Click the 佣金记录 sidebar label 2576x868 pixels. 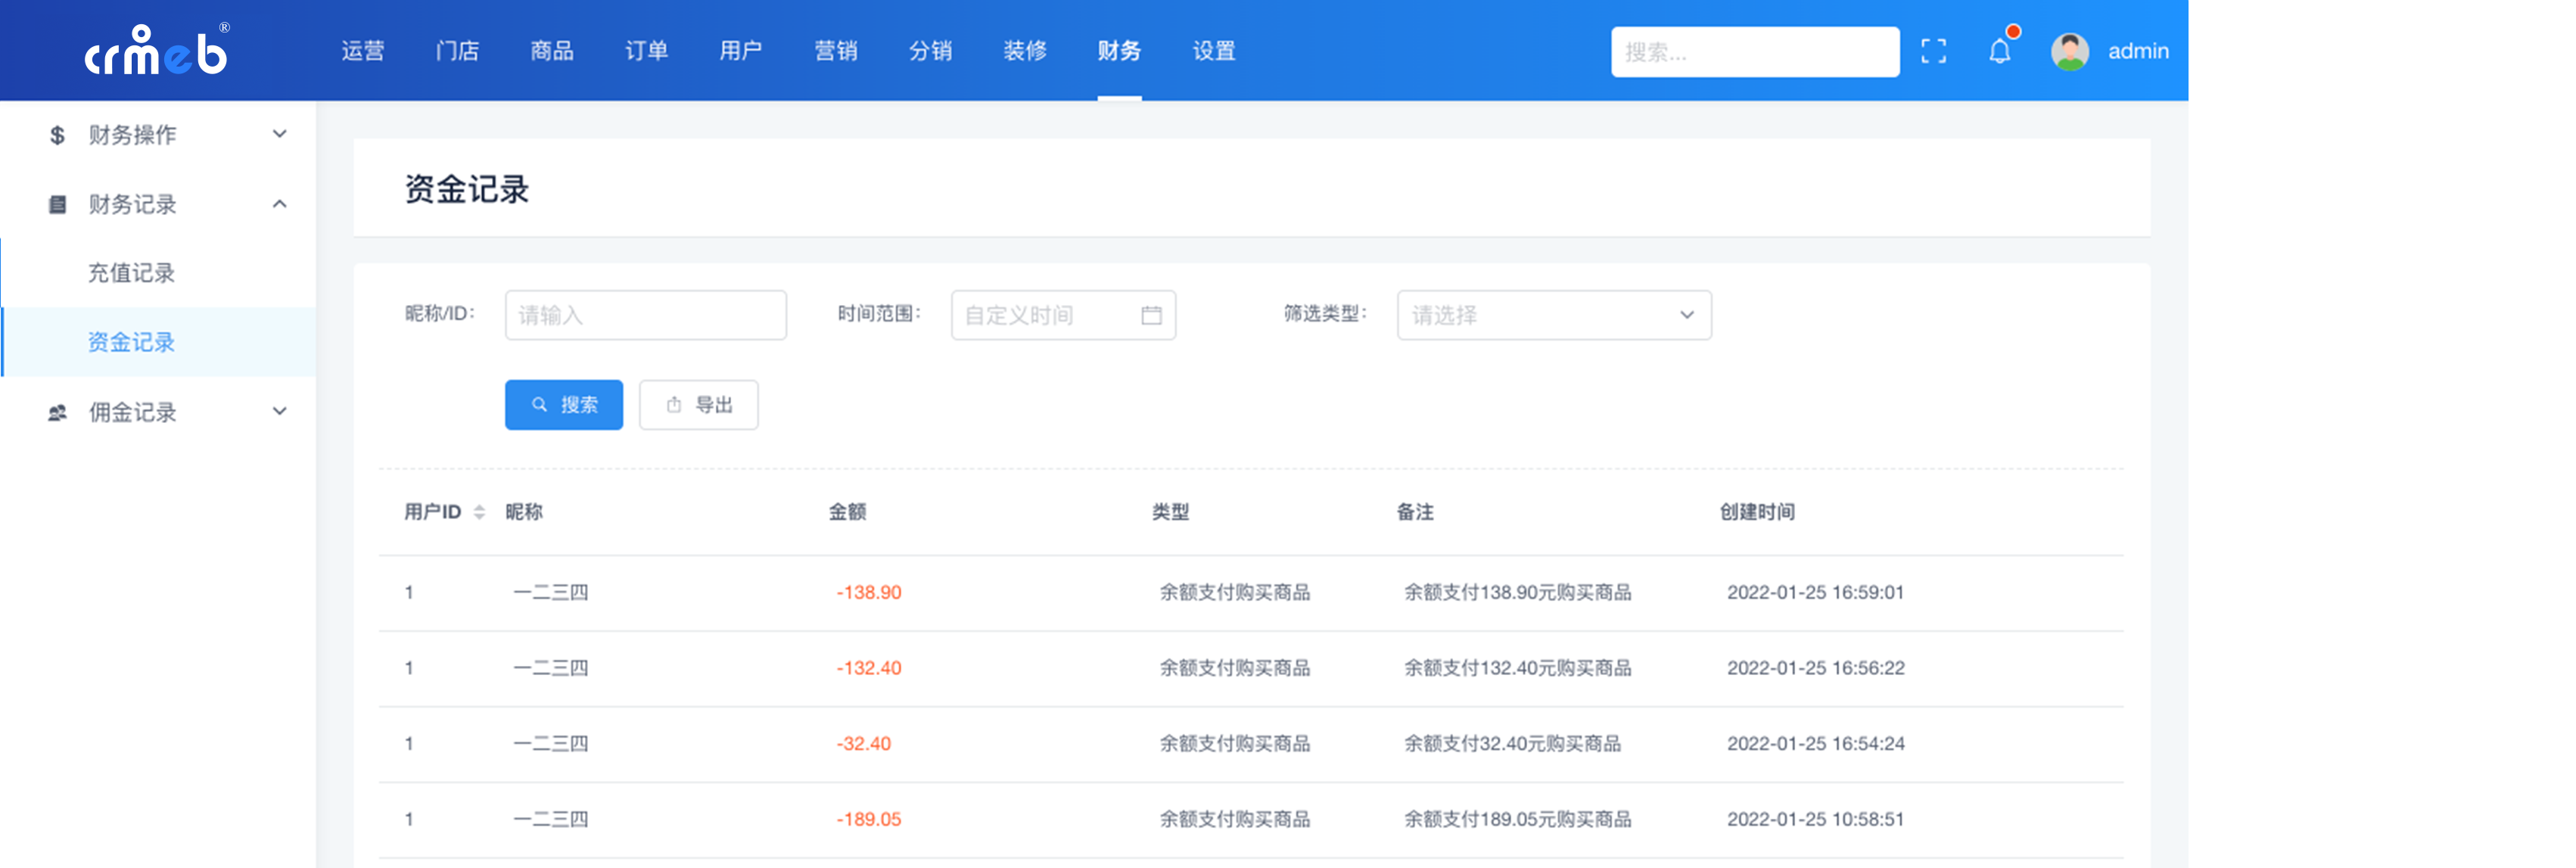click(x=132, y=412)
